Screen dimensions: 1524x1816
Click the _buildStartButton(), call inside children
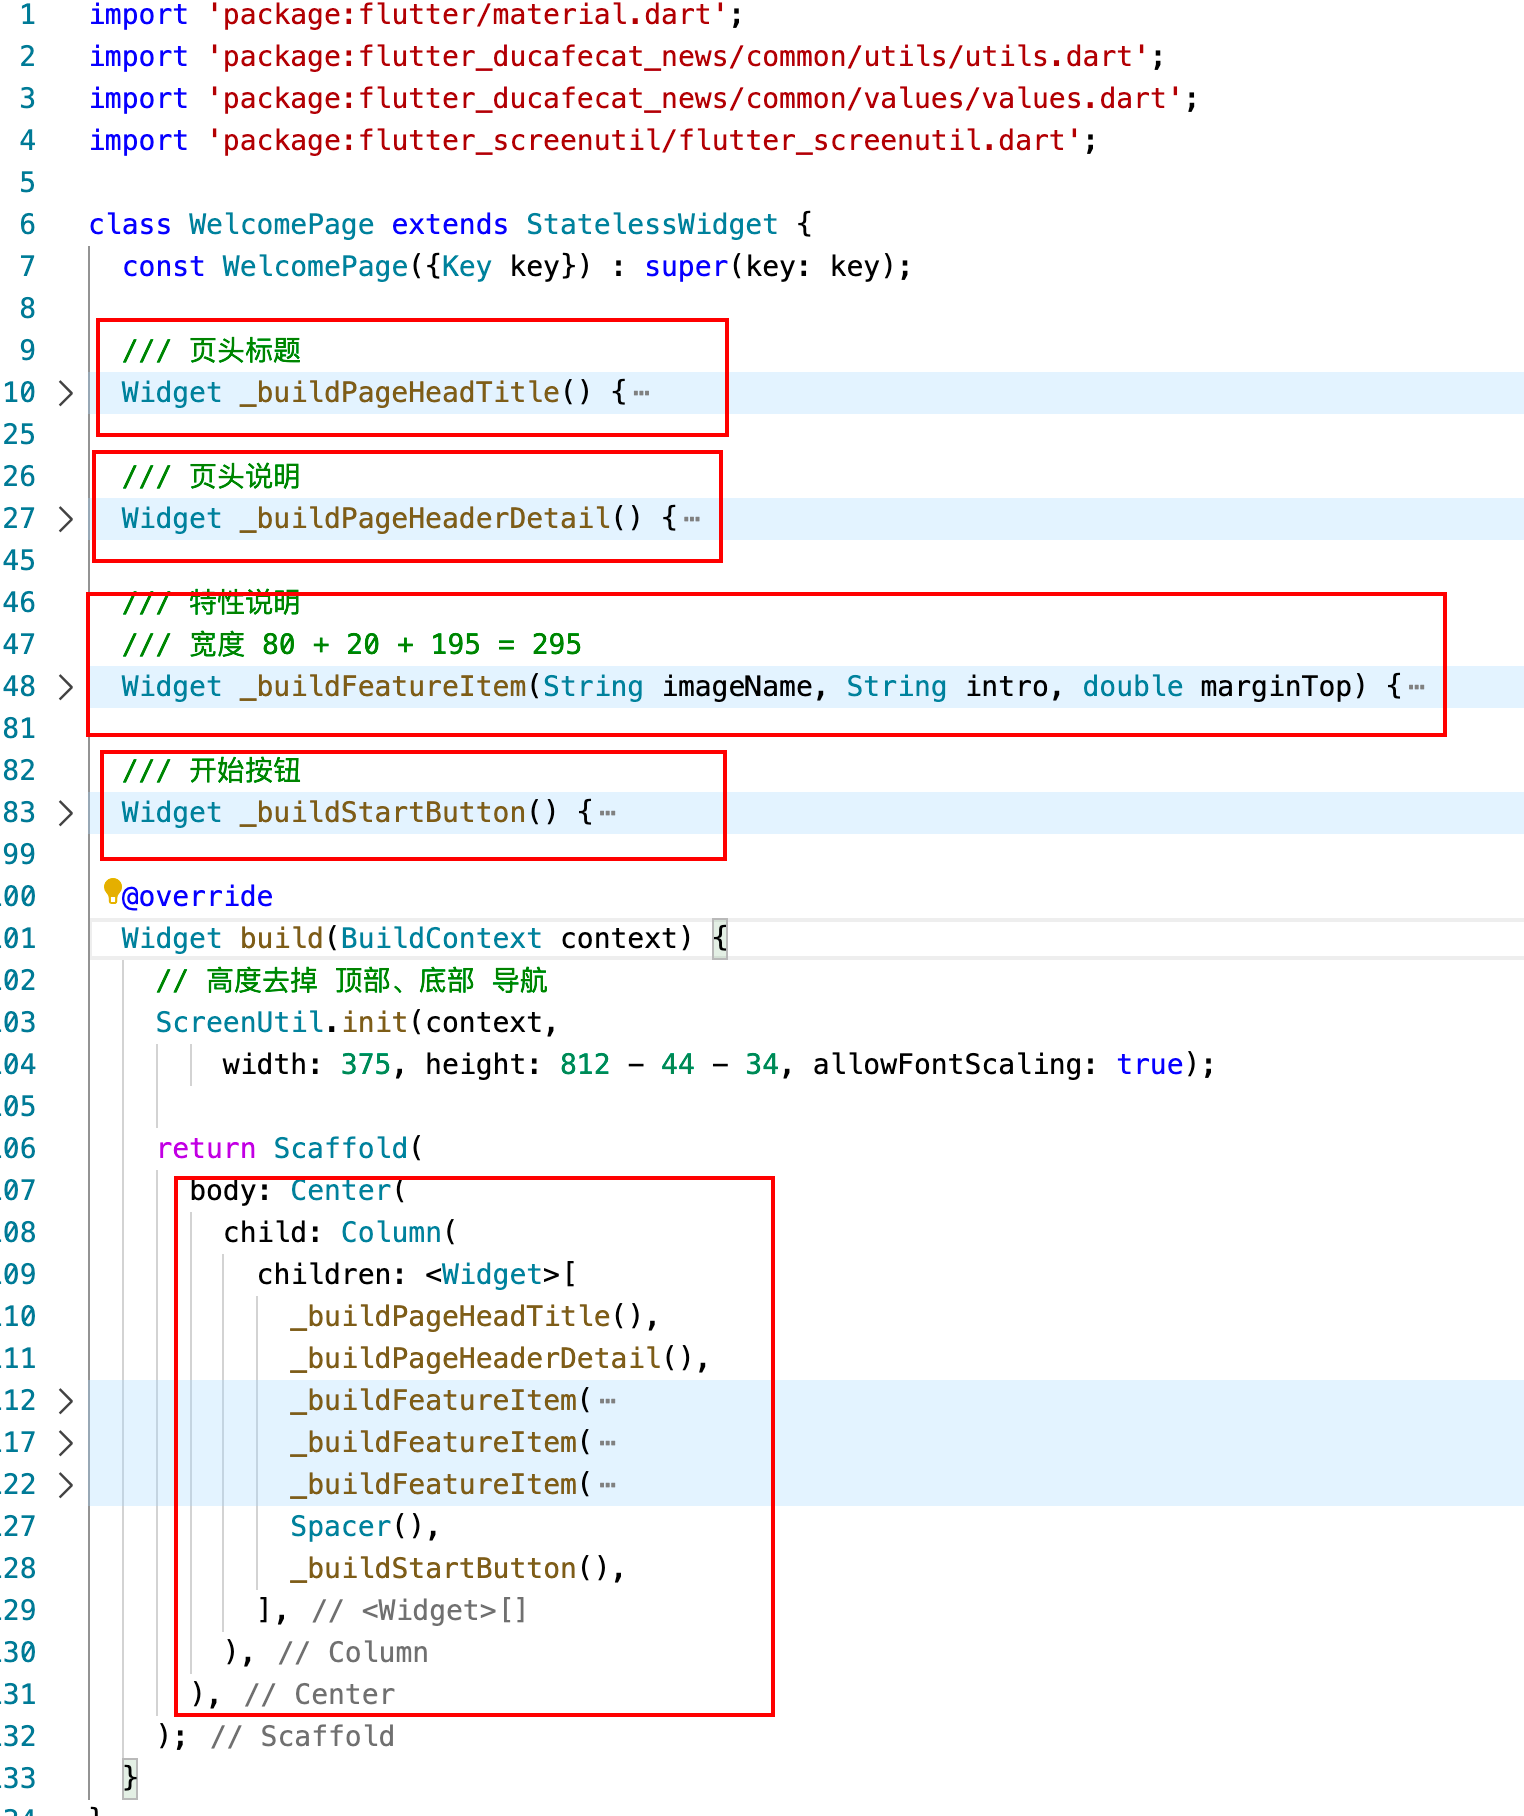[x=458, y=1569]
